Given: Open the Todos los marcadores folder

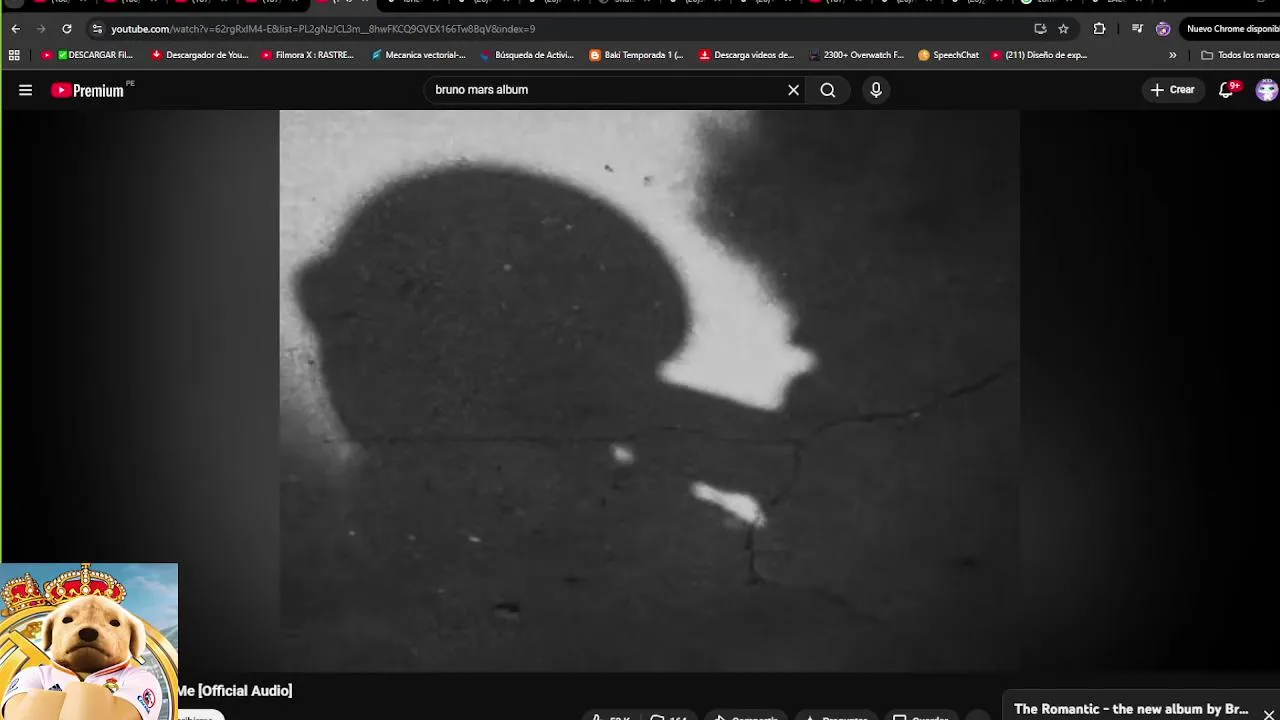Looking at the screenshot, I should pos(1239,55).
